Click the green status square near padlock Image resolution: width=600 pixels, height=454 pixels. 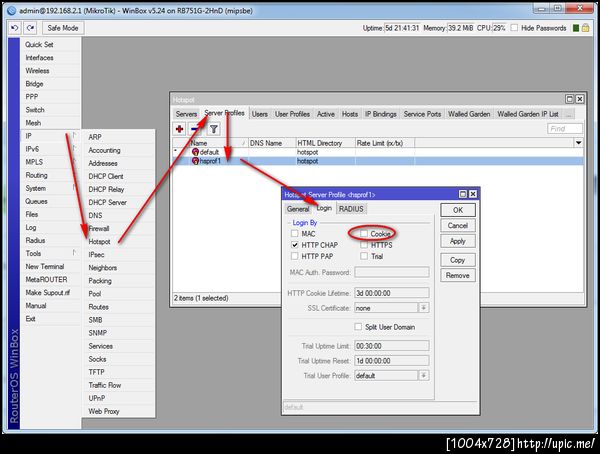(576, 28)
